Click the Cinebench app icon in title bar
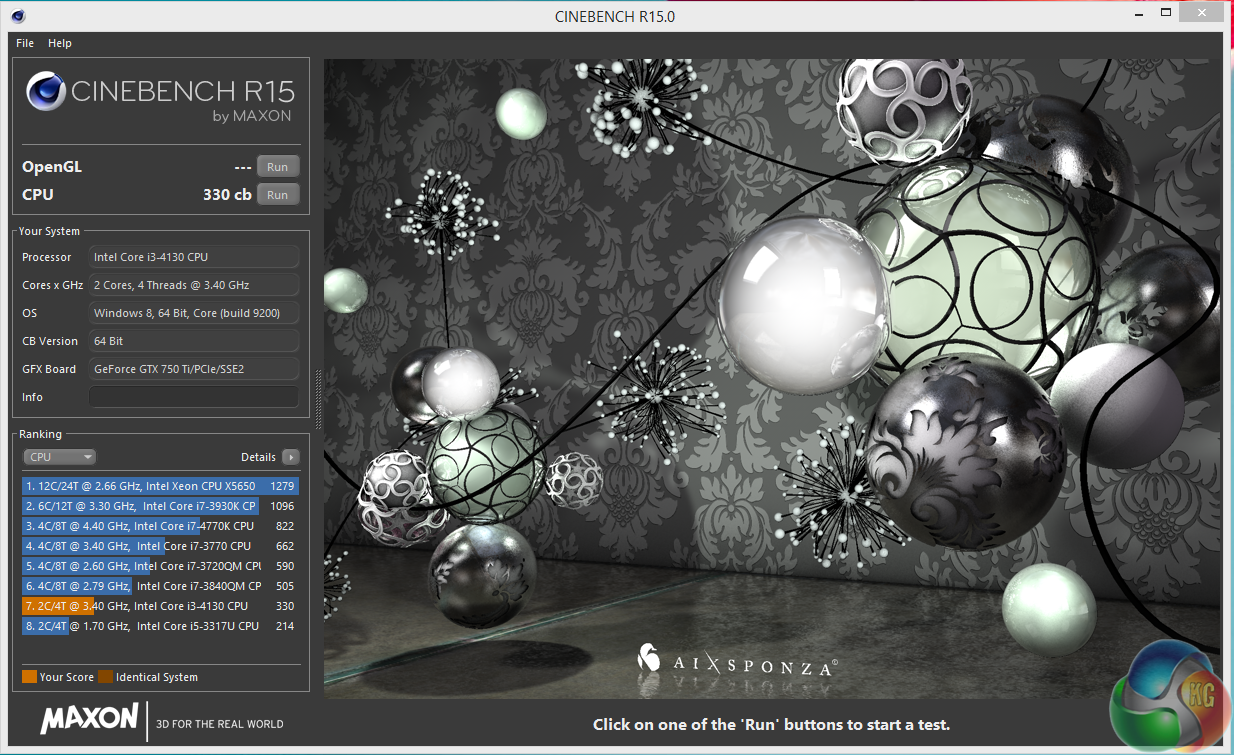1234x755 pixels. (19, 16)
